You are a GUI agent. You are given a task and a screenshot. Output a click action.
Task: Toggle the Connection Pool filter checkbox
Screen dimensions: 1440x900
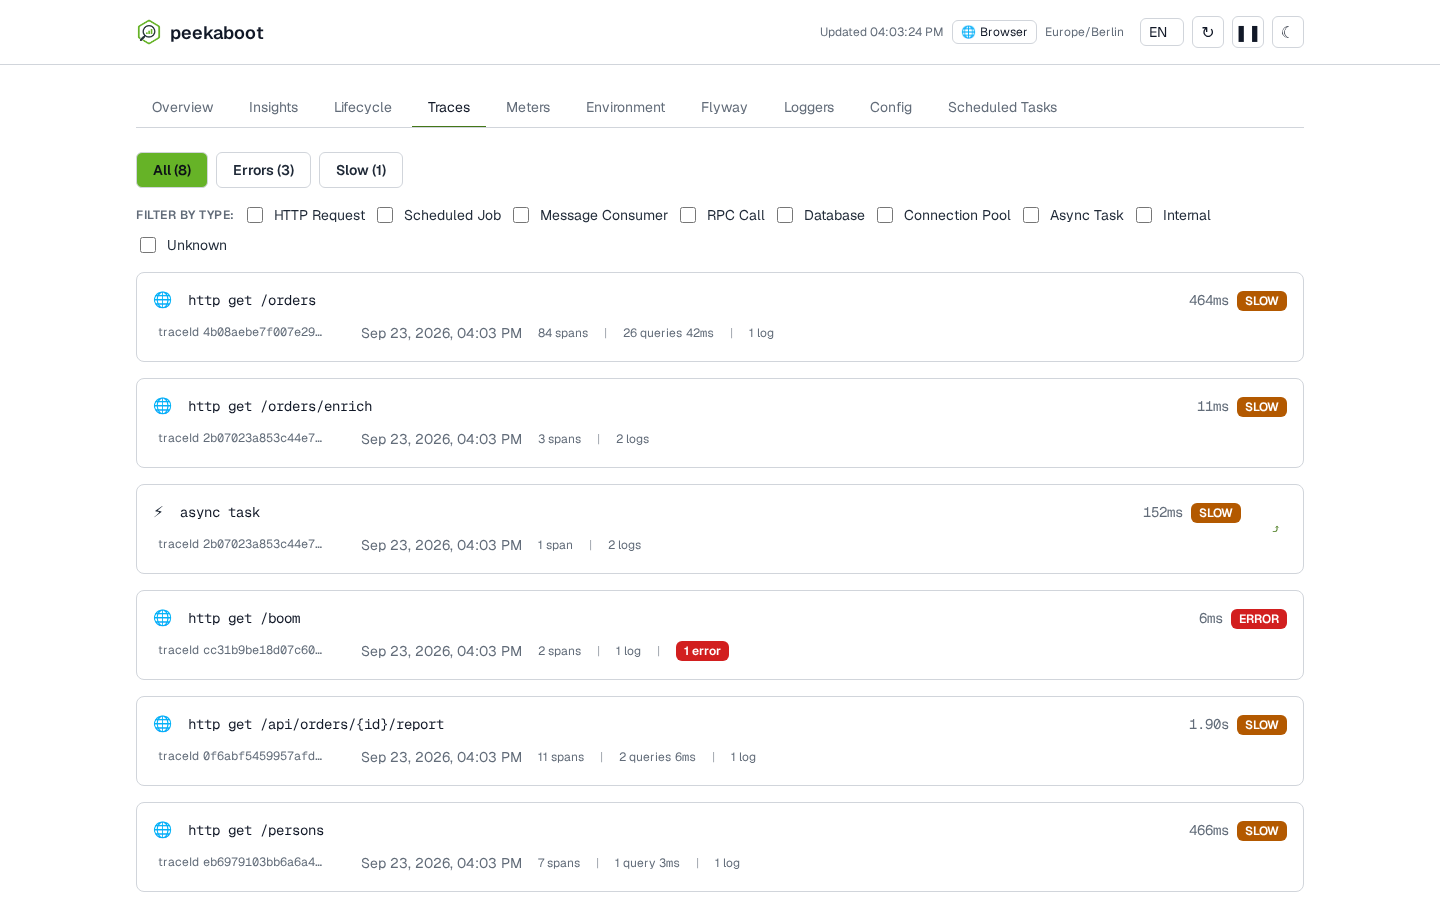885,215
